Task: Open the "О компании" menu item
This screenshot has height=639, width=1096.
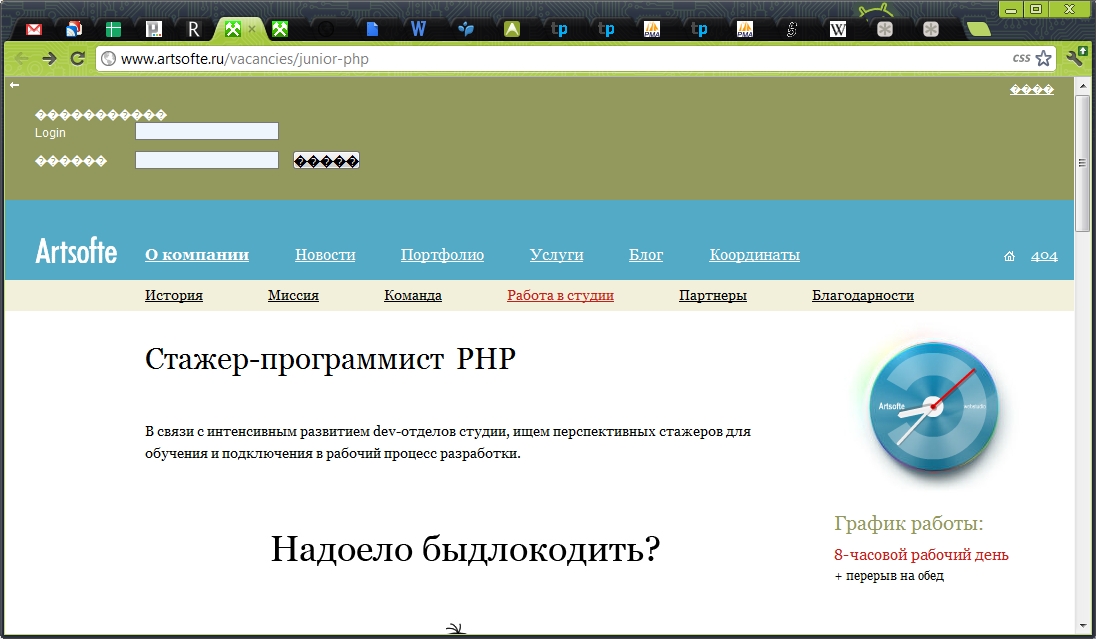Action: pyautogui.click(x=197, y=254)
